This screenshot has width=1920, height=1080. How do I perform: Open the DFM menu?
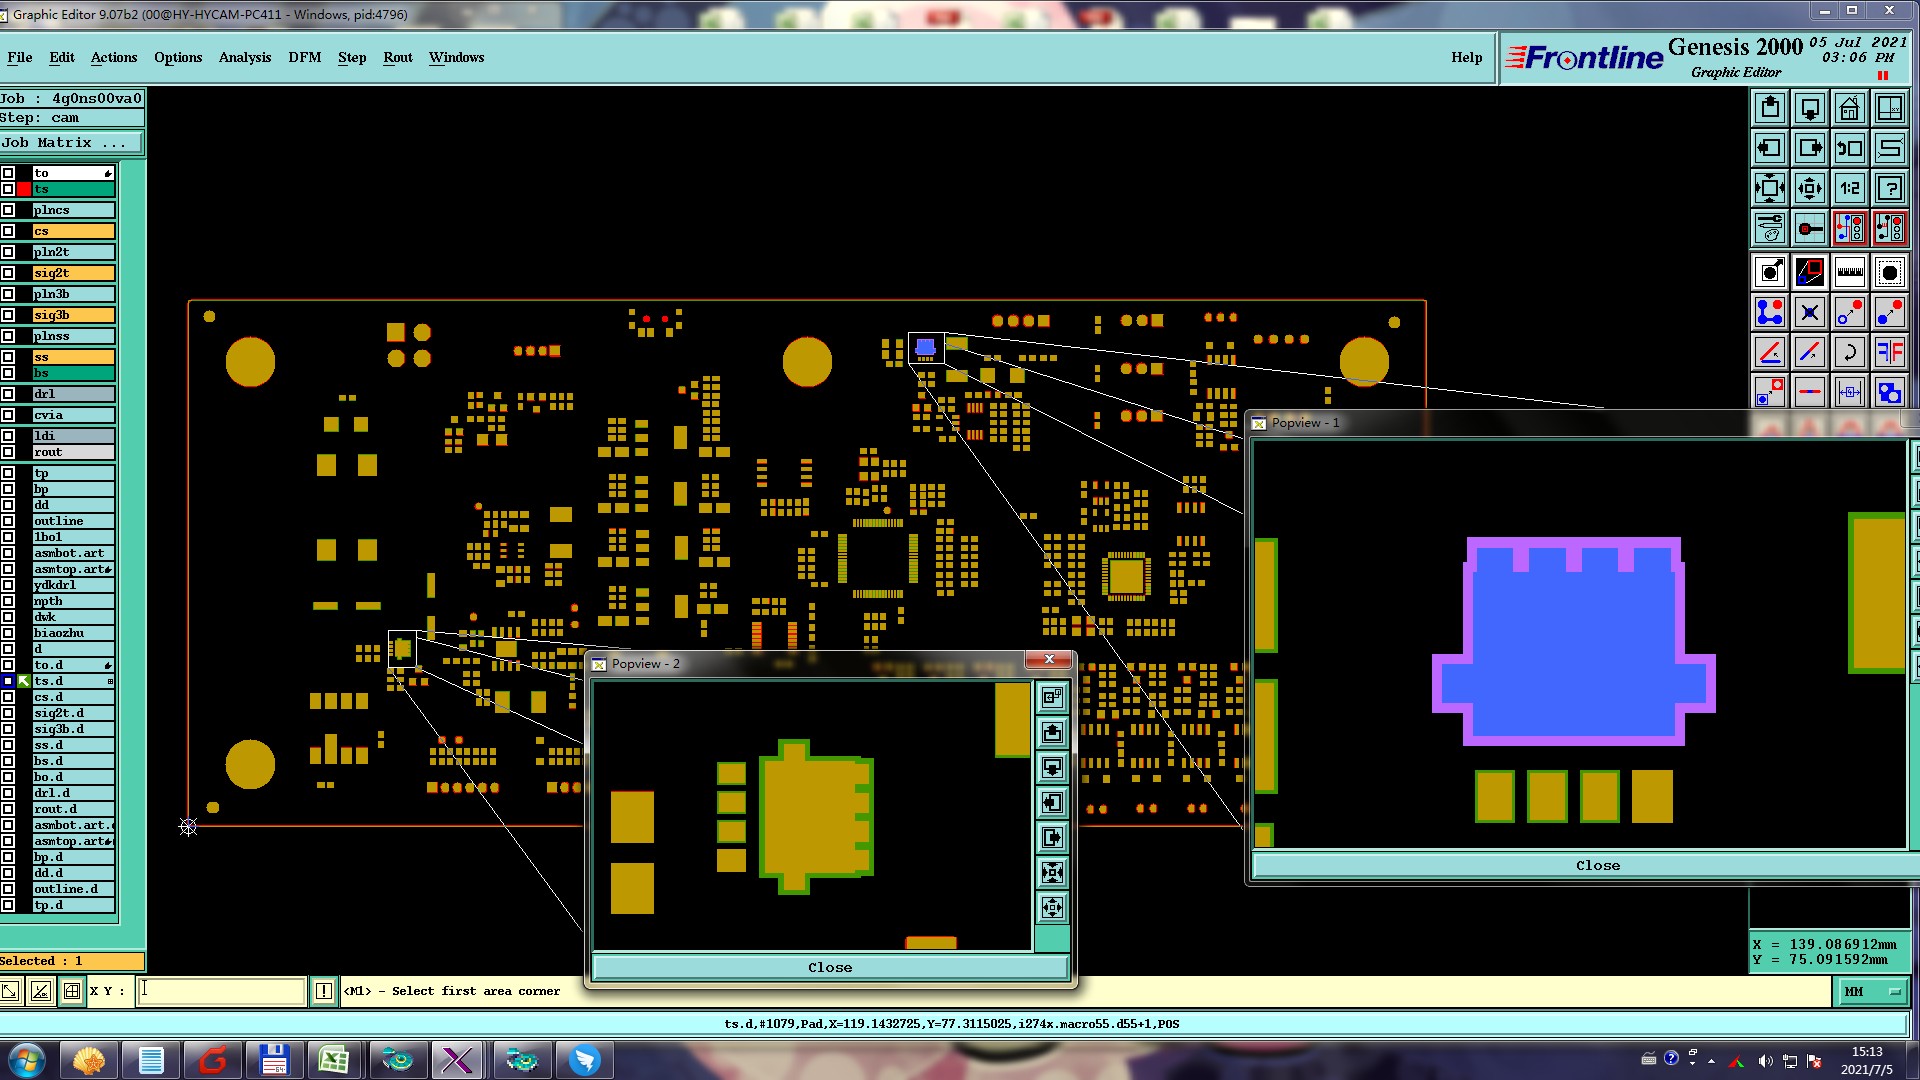point(304,57)
